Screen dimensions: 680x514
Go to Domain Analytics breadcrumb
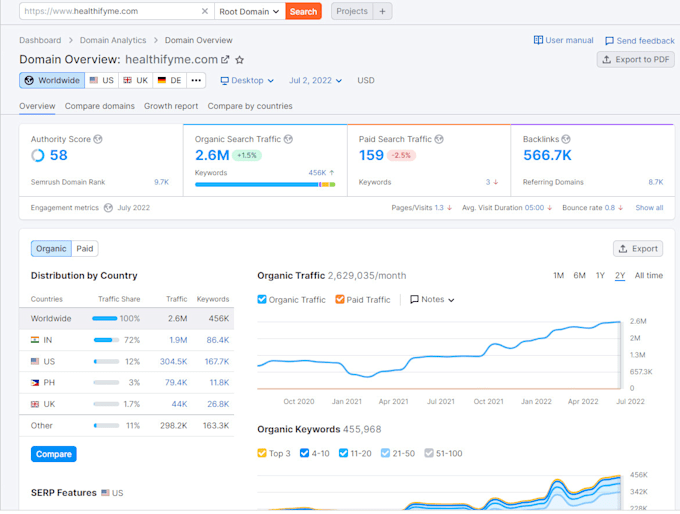tap(113, 40)
